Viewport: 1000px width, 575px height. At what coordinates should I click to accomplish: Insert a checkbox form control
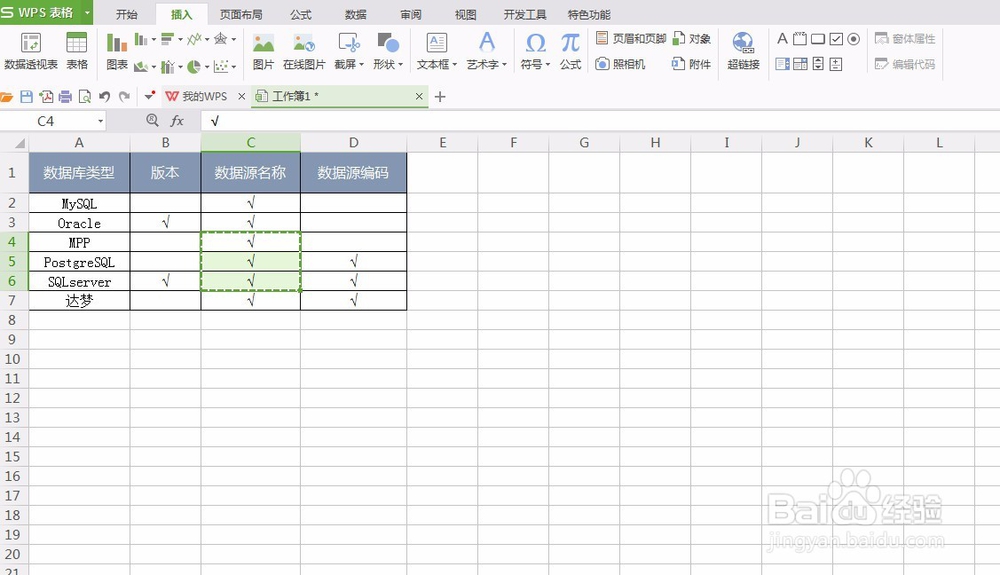coord(836,39)
